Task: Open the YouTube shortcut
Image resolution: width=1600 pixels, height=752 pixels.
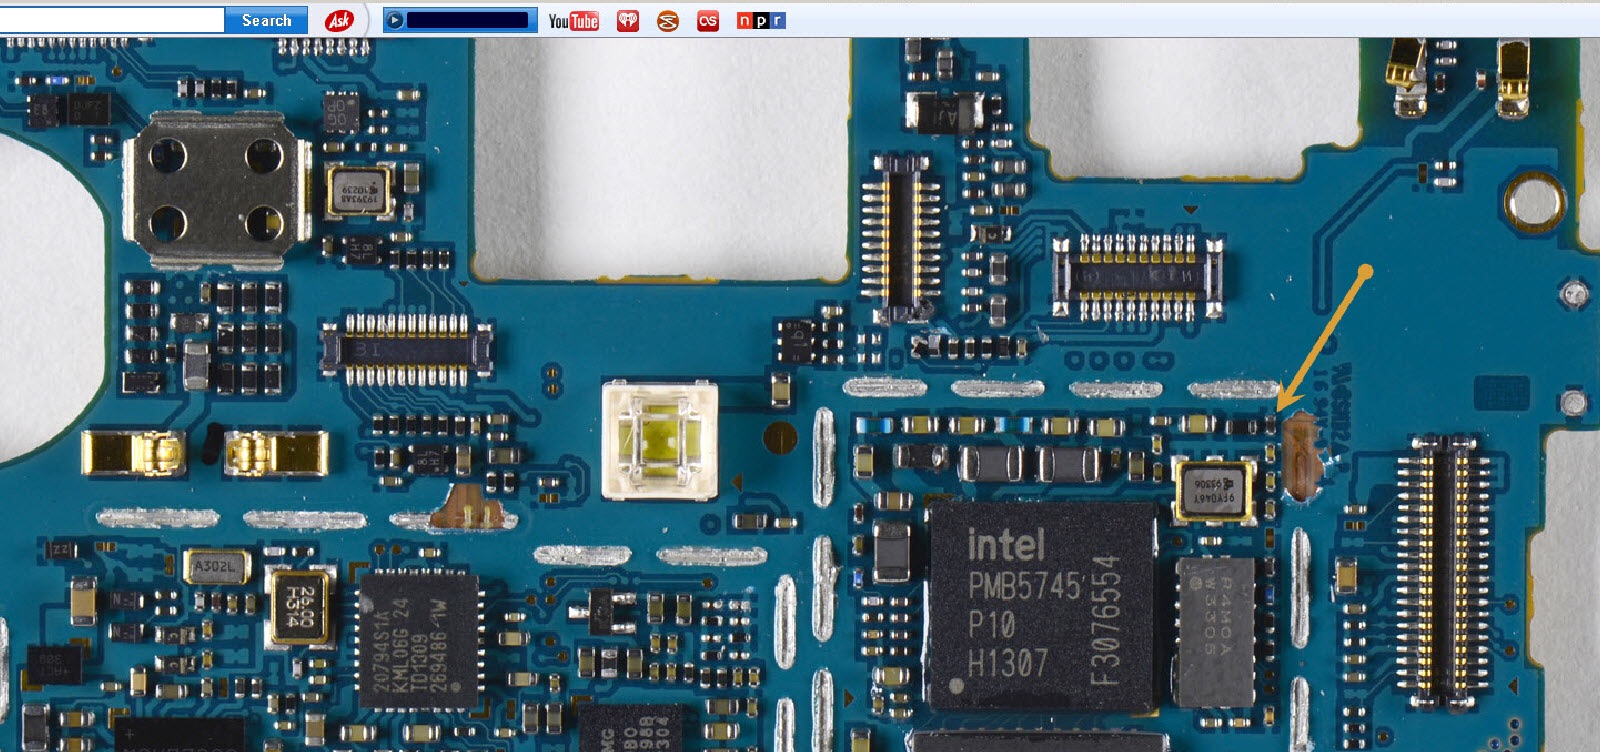Action: pyautogui.click(x=573, y=20)
